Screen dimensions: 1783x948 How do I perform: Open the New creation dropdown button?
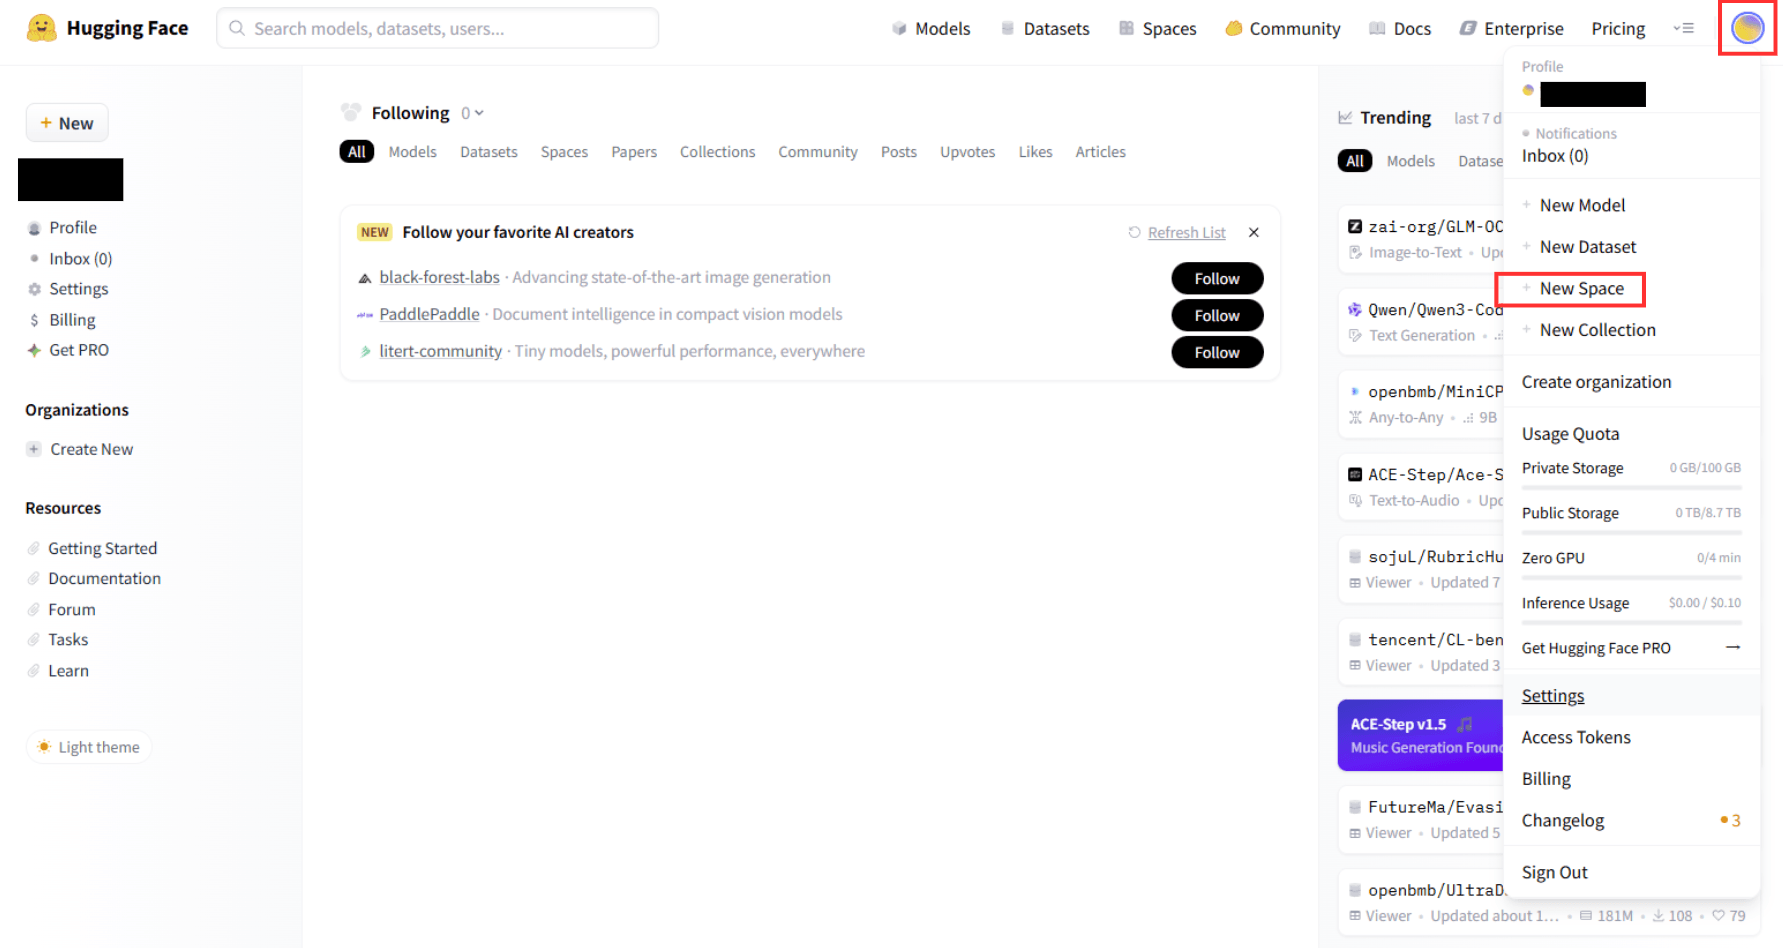[x=67, y=123]
